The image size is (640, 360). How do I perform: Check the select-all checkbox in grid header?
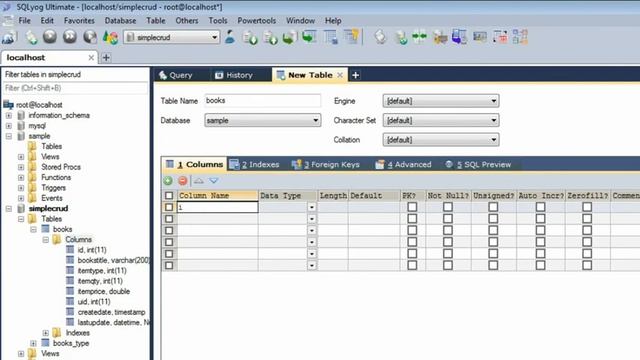click(169, 196)
